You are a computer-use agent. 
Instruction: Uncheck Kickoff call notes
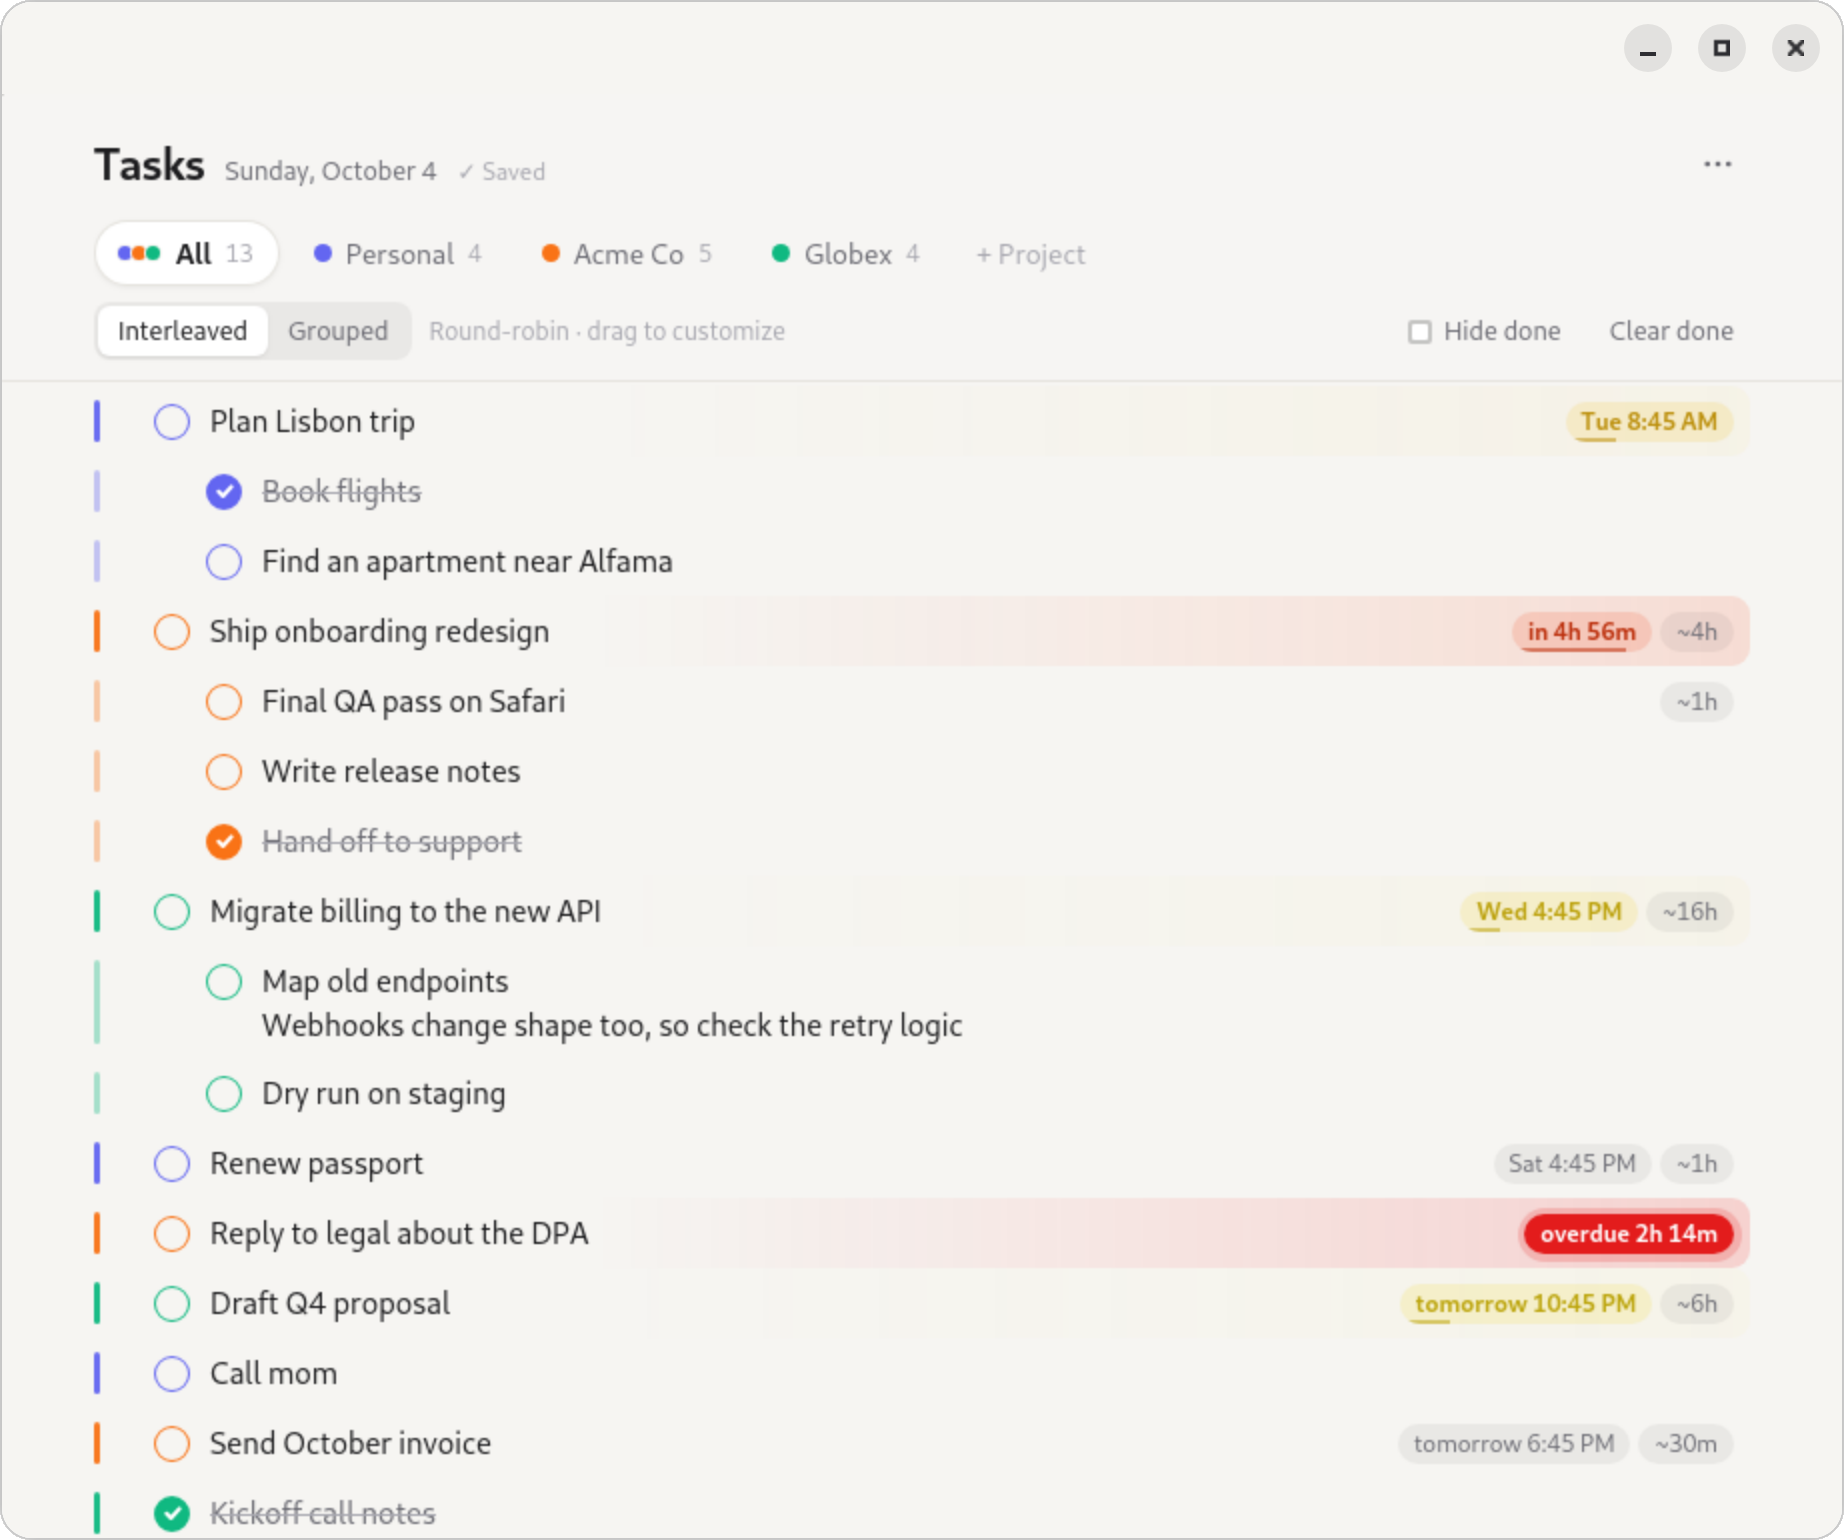coord(172,1514)
